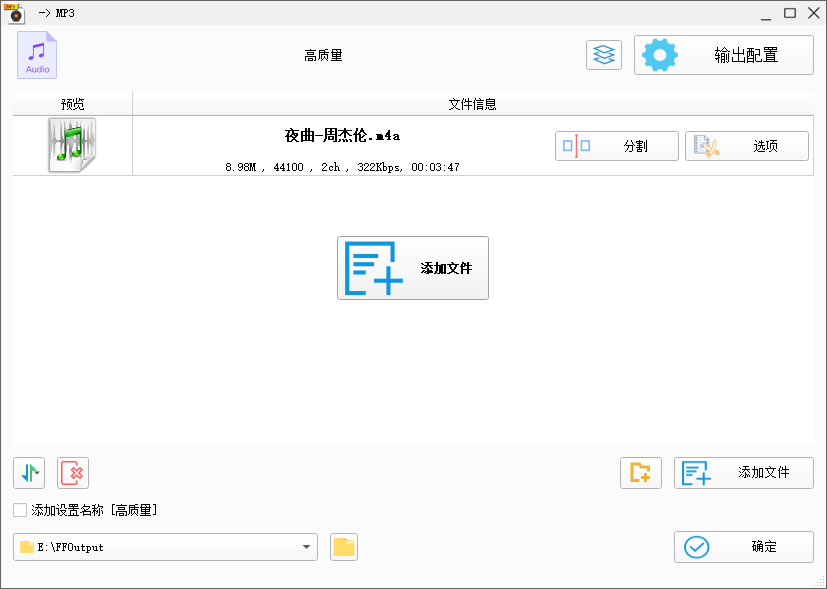
Task: Open the stacked layers preset icon
Action: pos(603,55)
